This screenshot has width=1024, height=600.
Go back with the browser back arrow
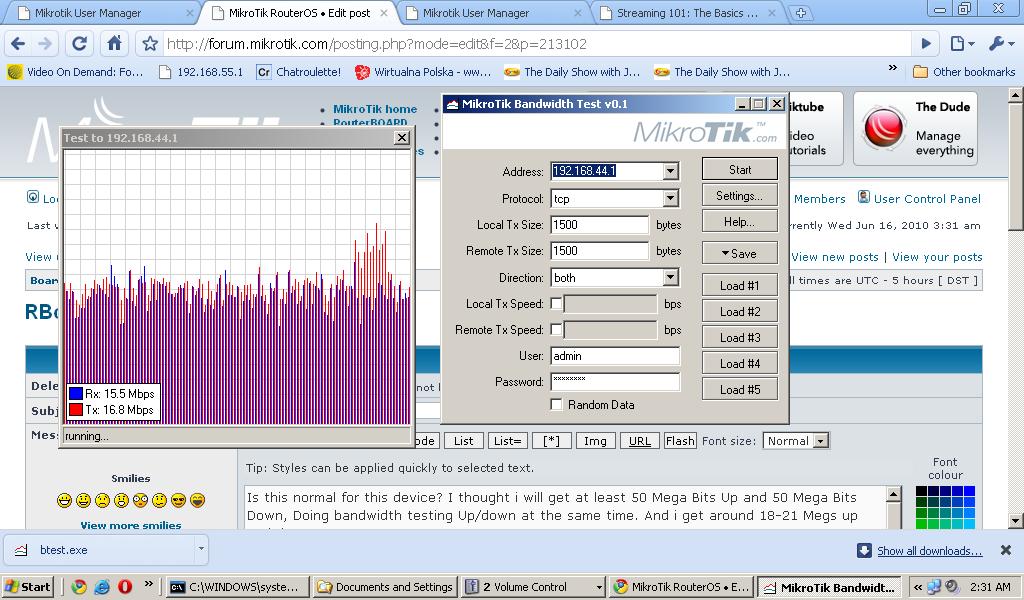pyautogui.click(x=18, y=44)
